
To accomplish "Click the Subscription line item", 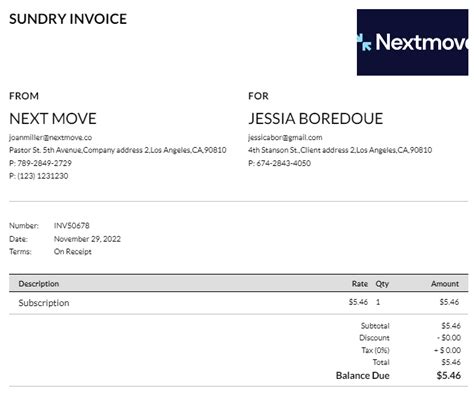I will (x=44, y=303).
